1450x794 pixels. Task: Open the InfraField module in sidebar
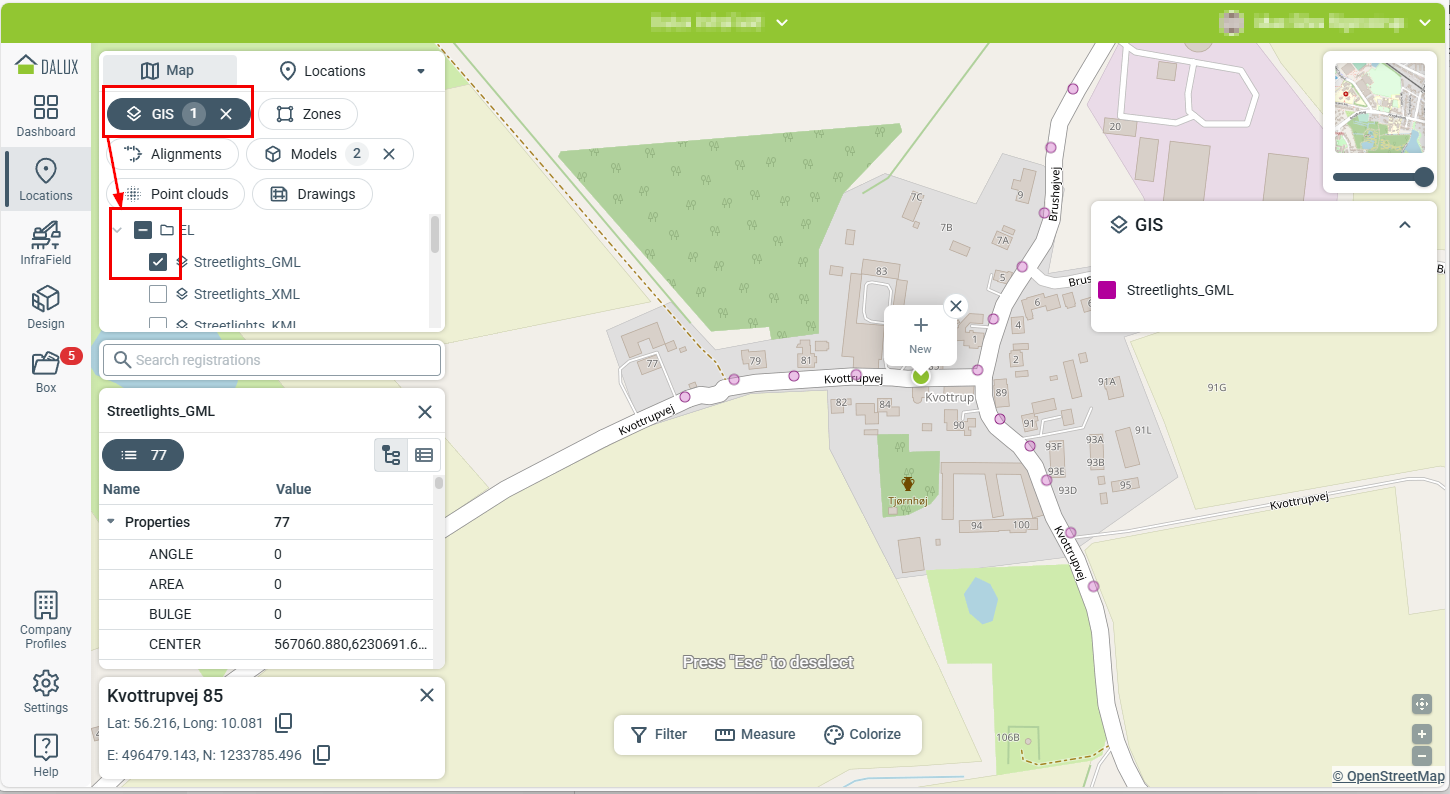(46, 243)
